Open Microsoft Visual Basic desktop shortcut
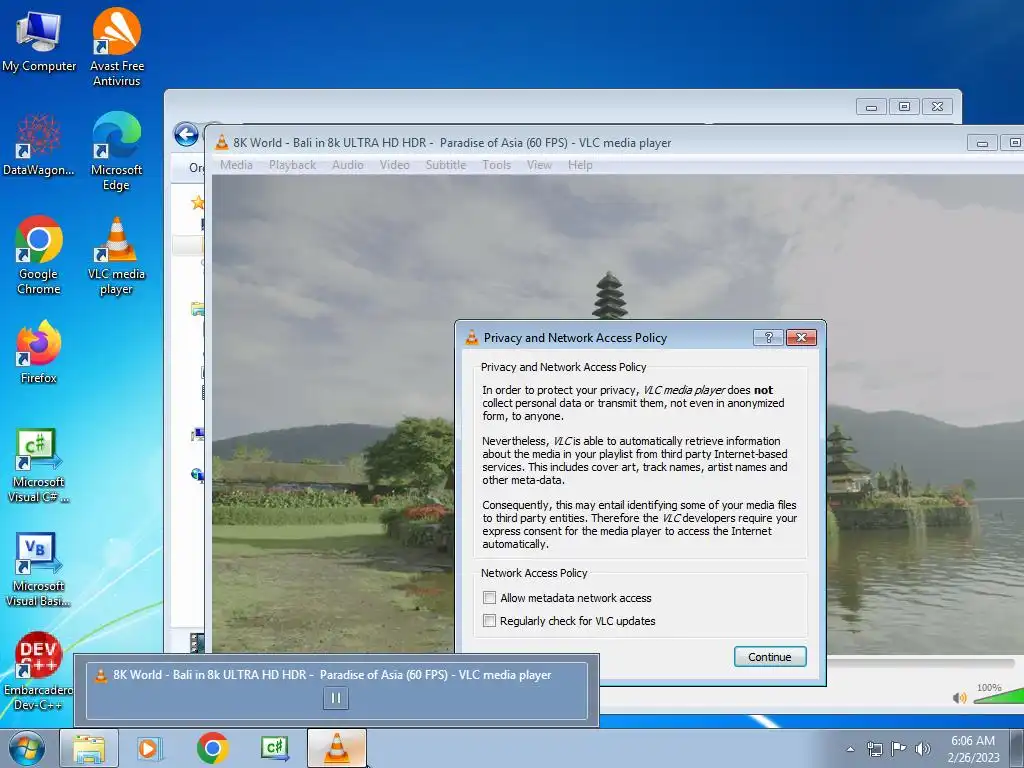The width and height of the screenshot is (1024, 768). click(39, 569)
